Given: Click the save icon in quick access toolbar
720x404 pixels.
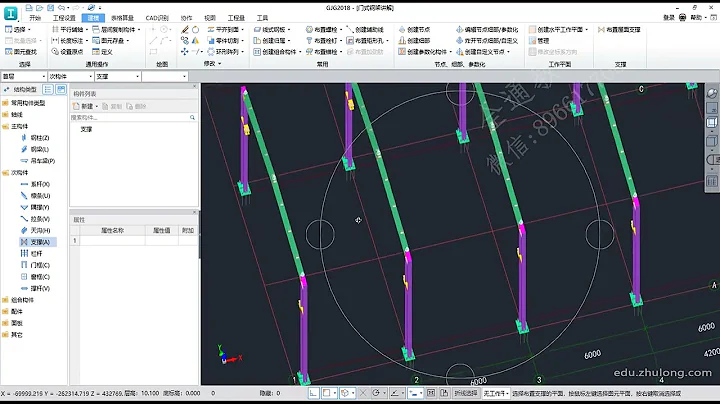Looking at the screenshot, I should 51,7.
